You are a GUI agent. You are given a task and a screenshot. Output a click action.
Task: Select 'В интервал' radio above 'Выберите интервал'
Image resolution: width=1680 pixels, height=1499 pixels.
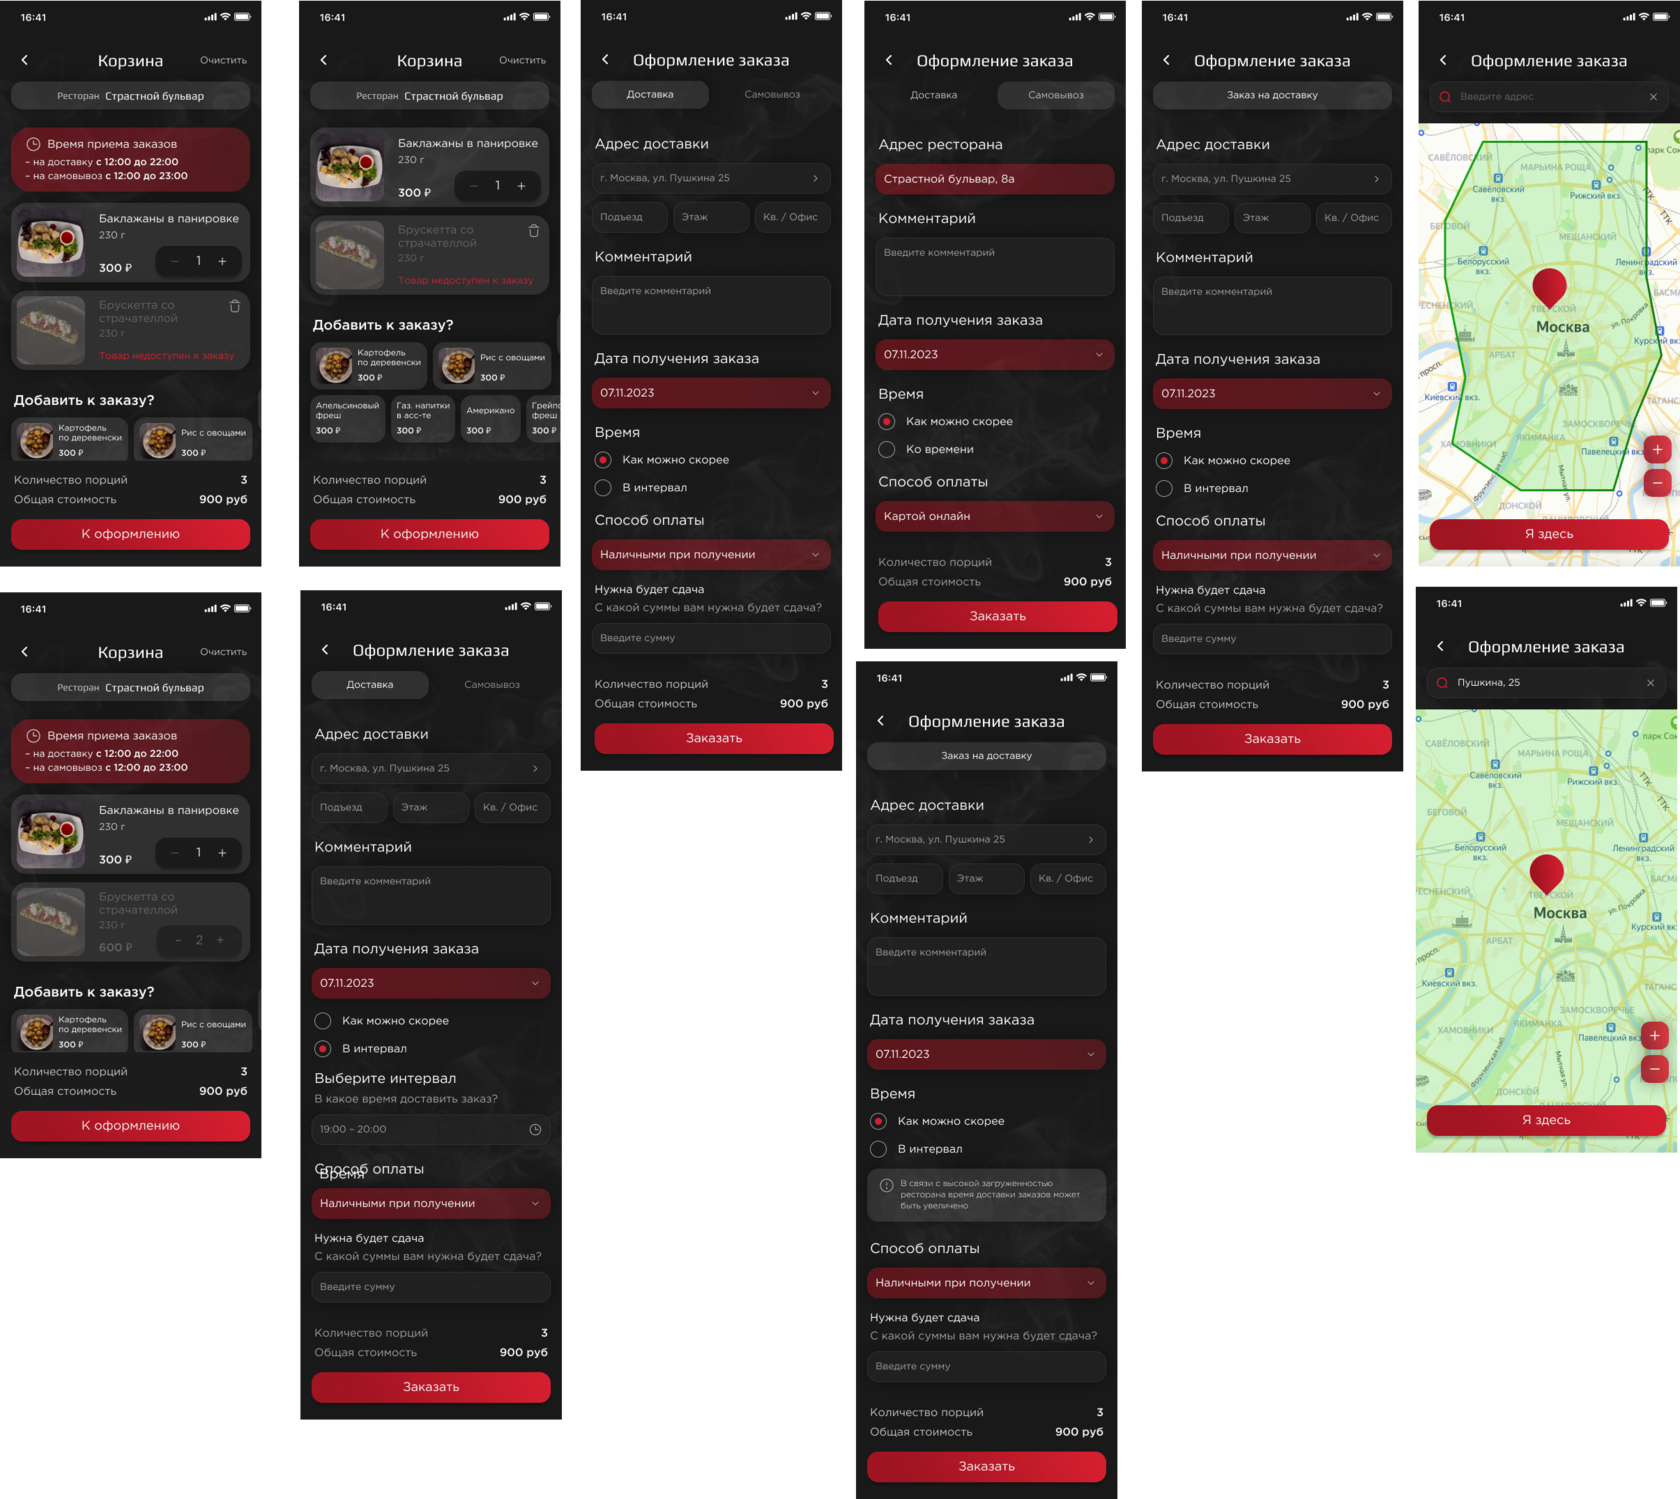pyautogui.click(x=323, y=1049)
